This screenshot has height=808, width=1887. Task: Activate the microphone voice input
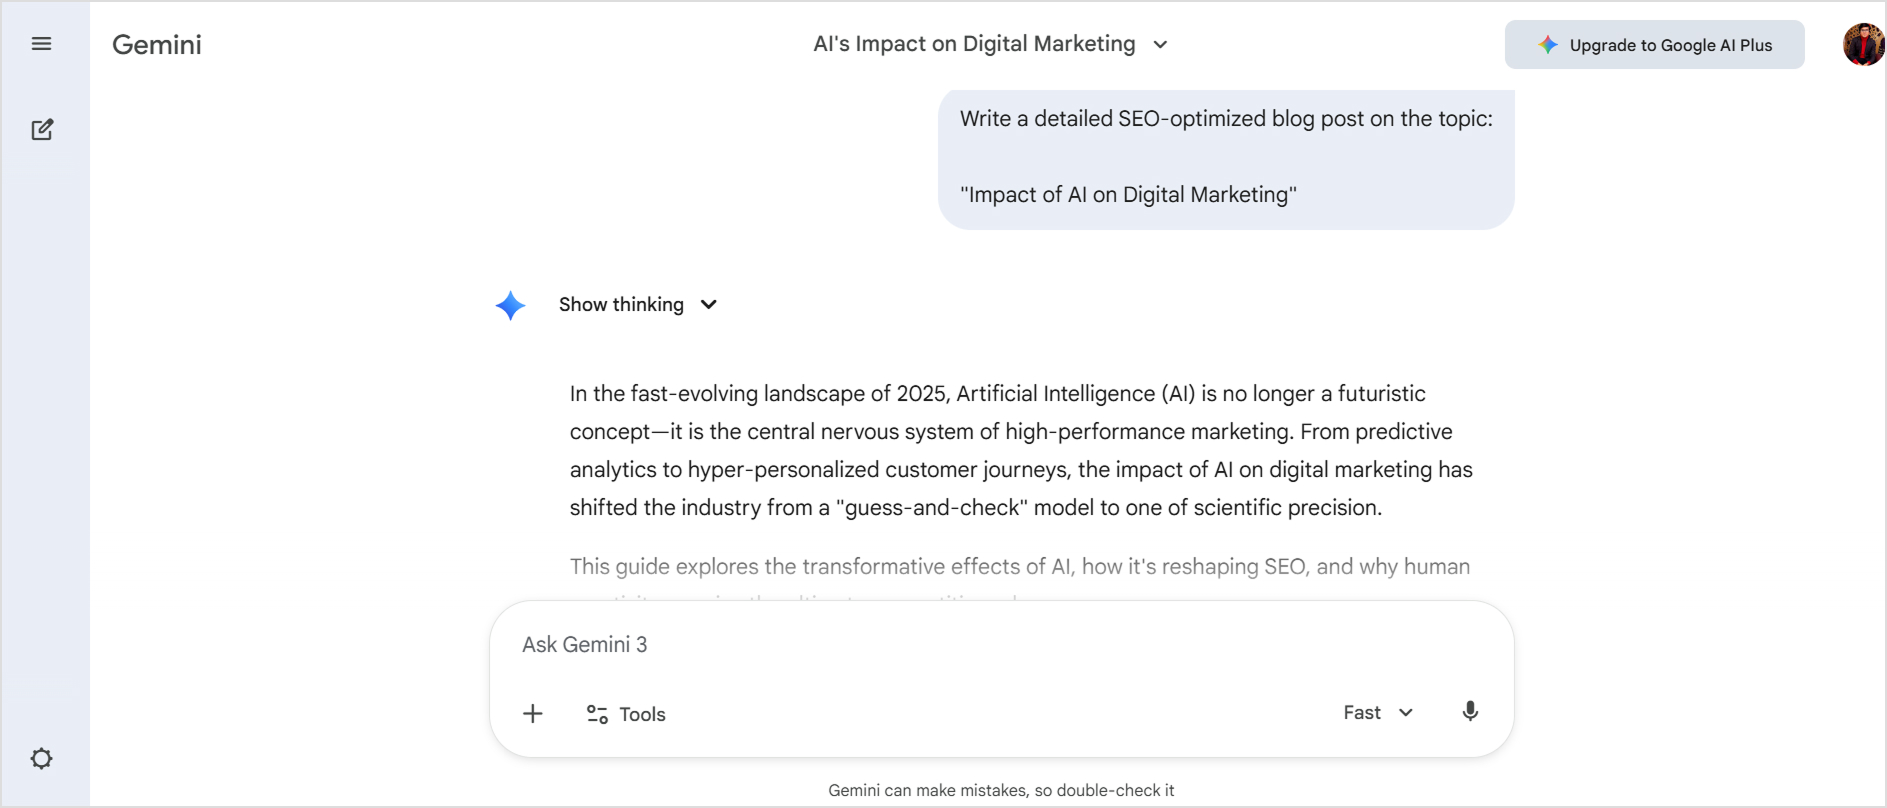1470,712
